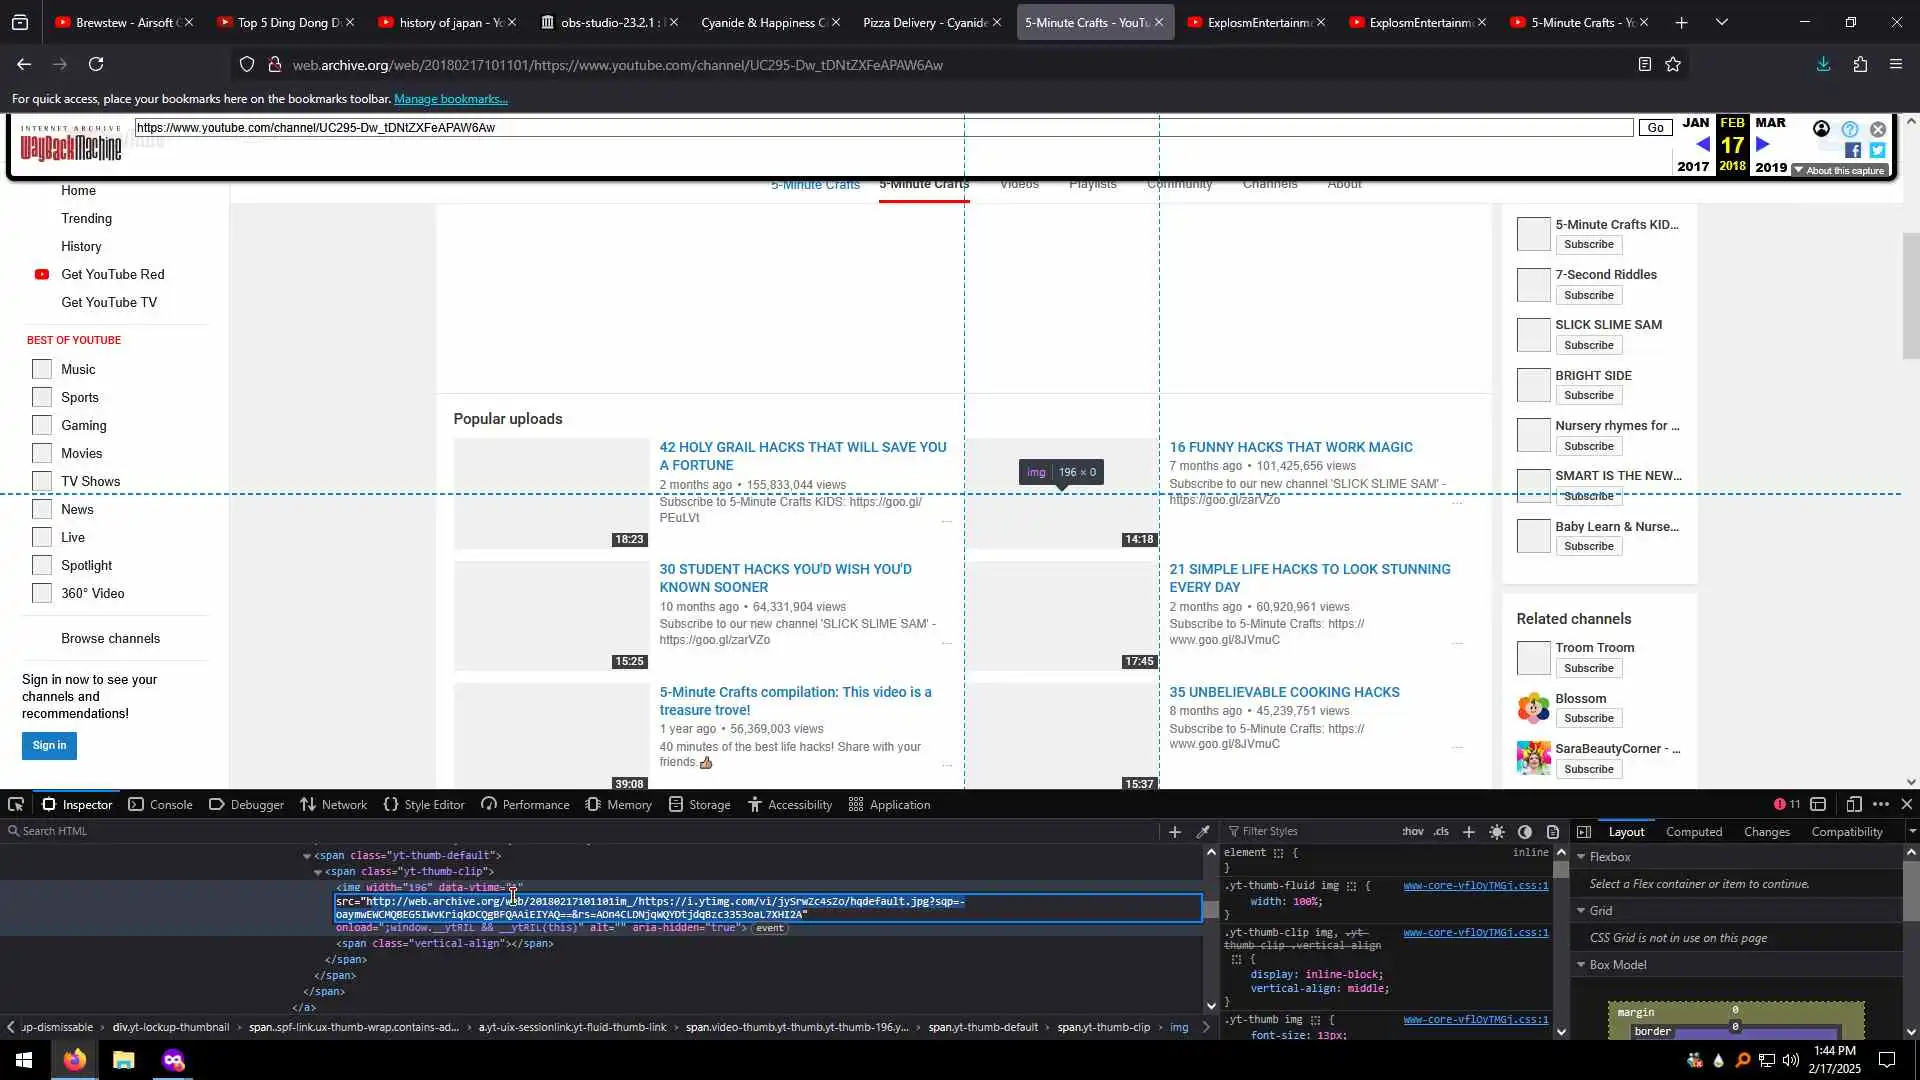Image resolution: width=1920 pixels, height=1080 pixels.
Task: Click the Firefox downloads arrow icon
Action: [1823, 64]
